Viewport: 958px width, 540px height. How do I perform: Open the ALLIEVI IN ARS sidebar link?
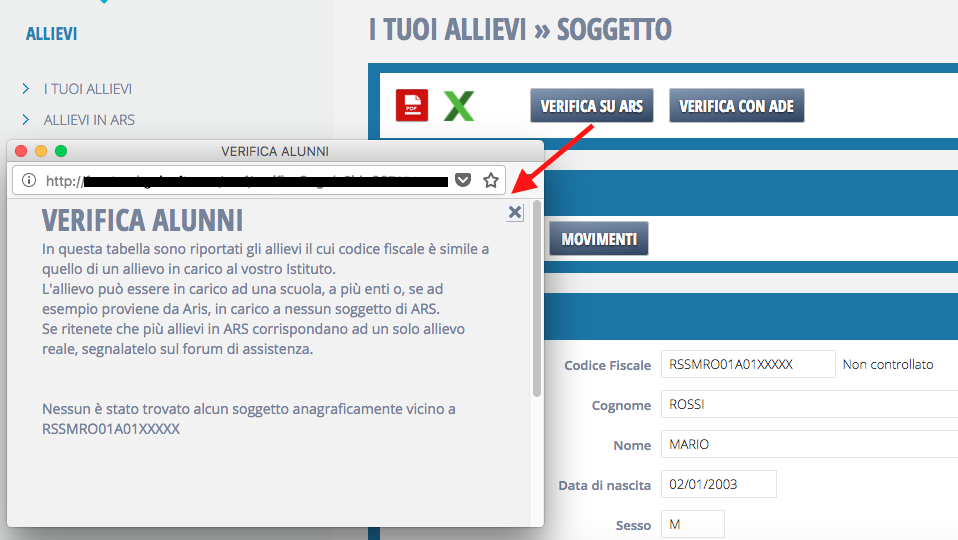(89, 120)
